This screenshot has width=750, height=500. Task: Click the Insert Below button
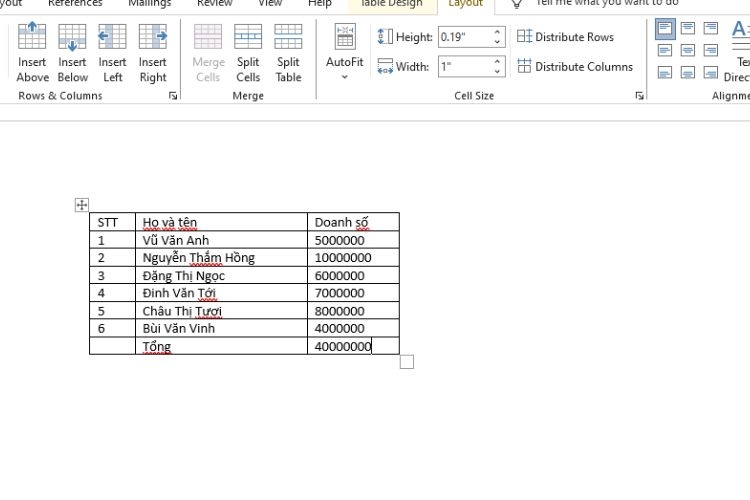(72, 53)
